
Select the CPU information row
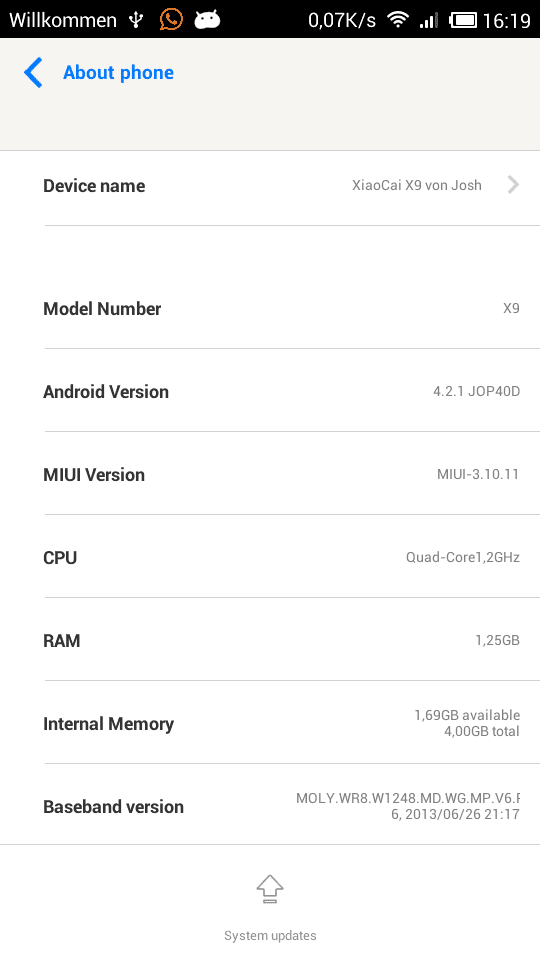coord(270,557)
